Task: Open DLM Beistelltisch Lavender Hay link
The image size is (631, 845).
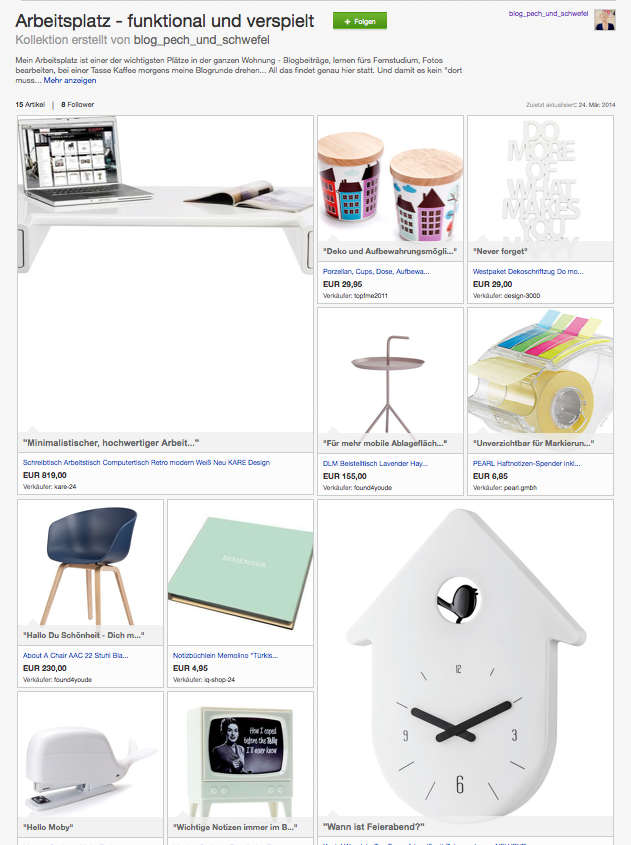Action: tap(375, 463)
